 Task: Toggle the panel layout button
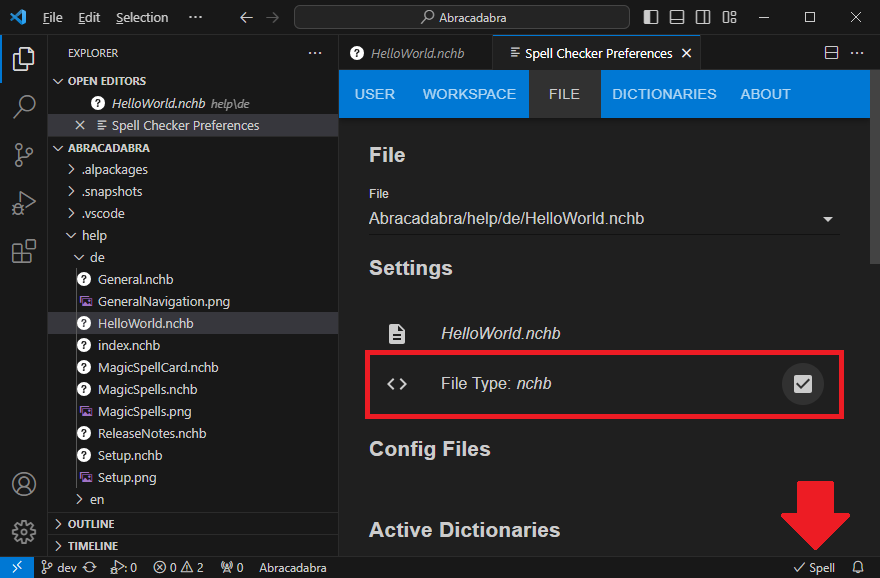677,17
